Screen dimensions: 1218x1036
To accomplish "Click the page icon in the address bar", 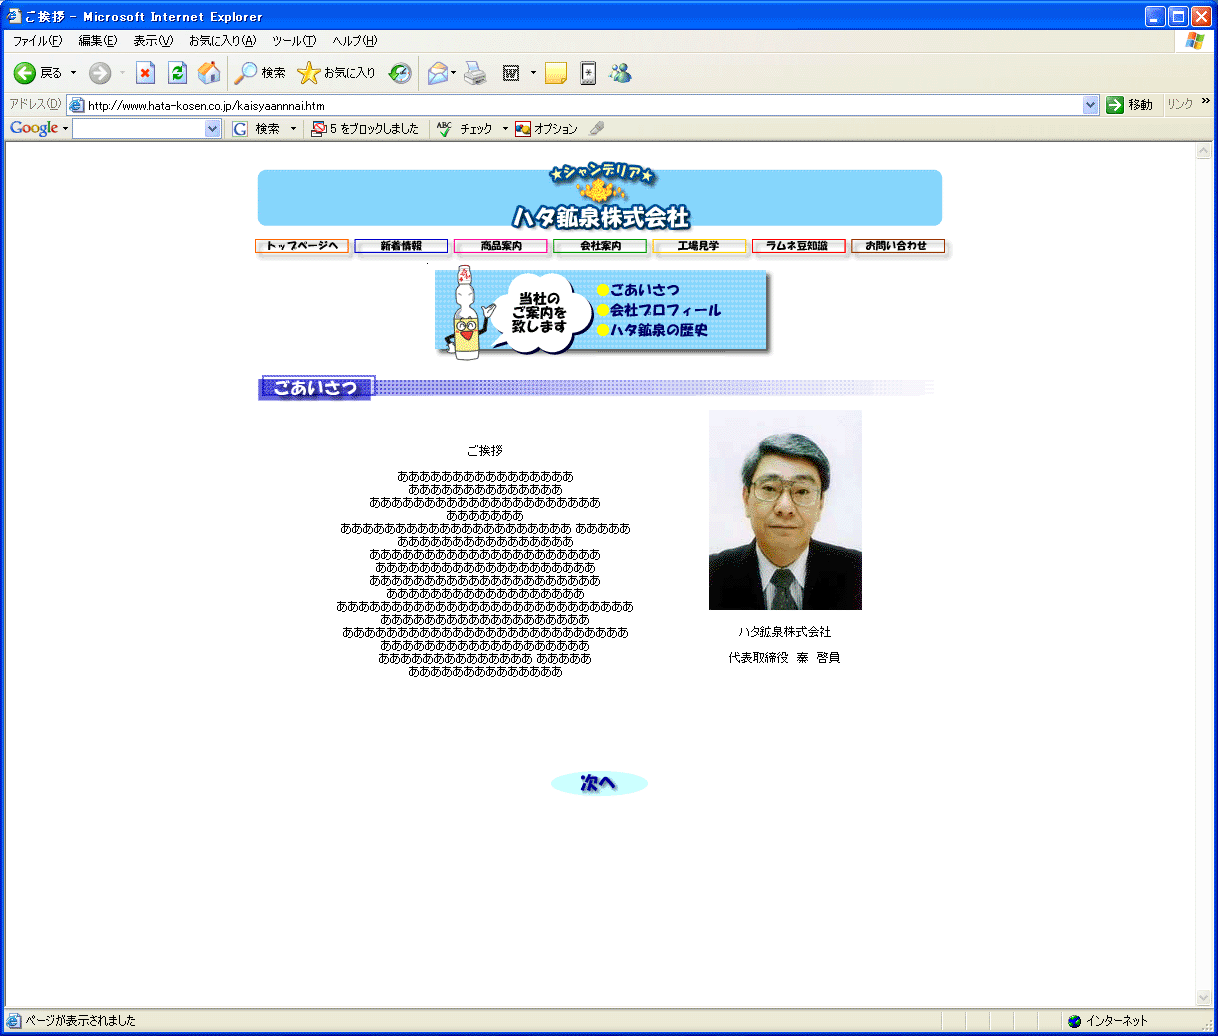I will [x=76, y=105].
